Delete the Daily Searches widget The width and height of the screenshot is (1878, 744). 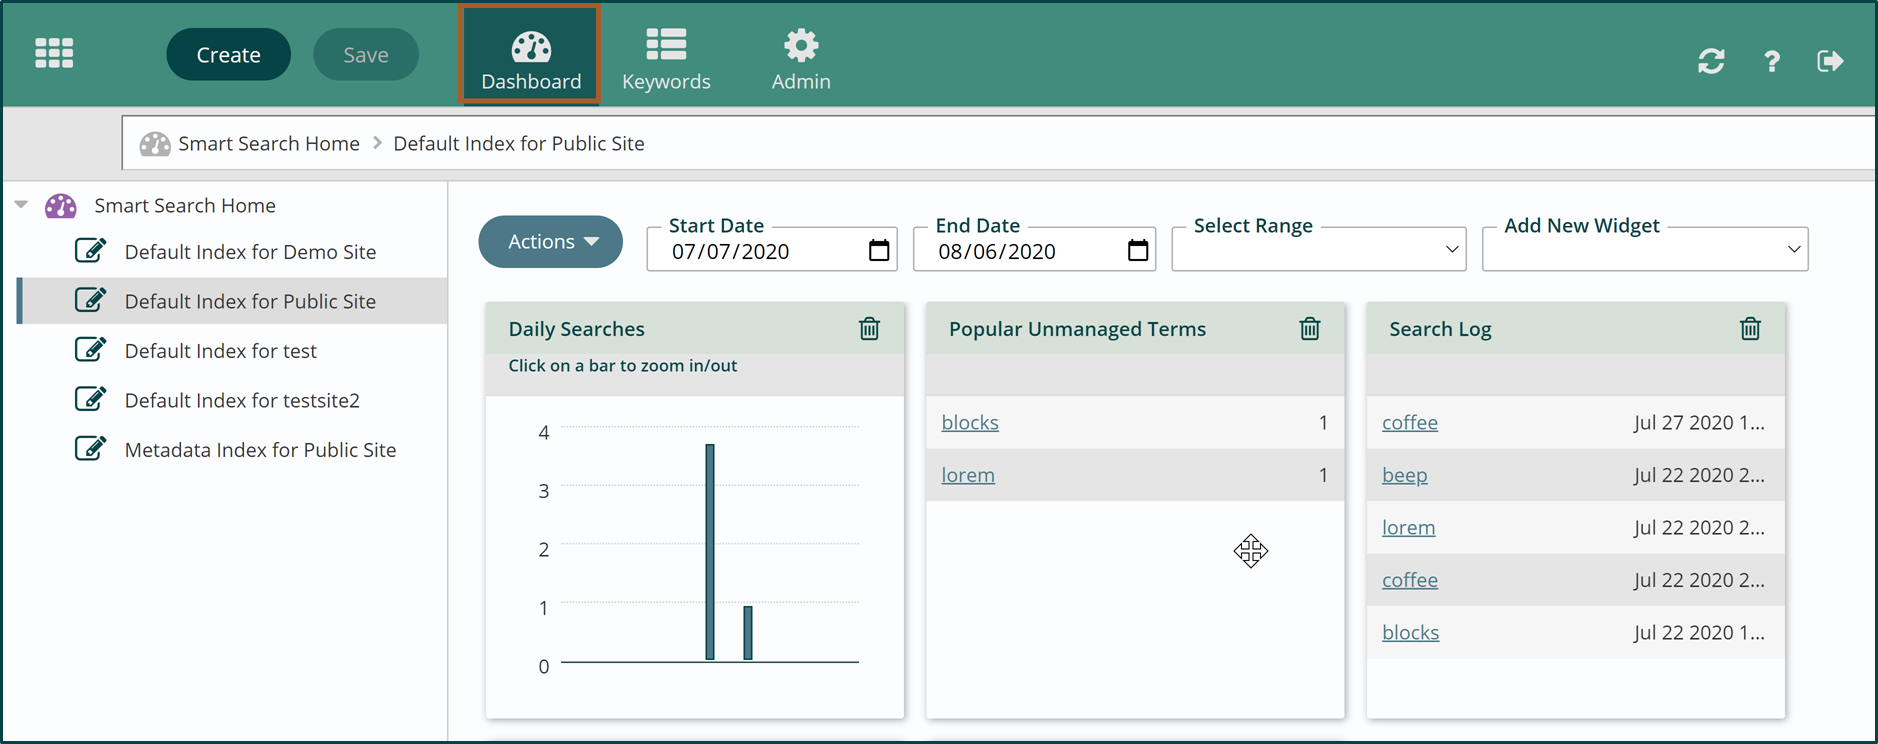coord(870,328)
